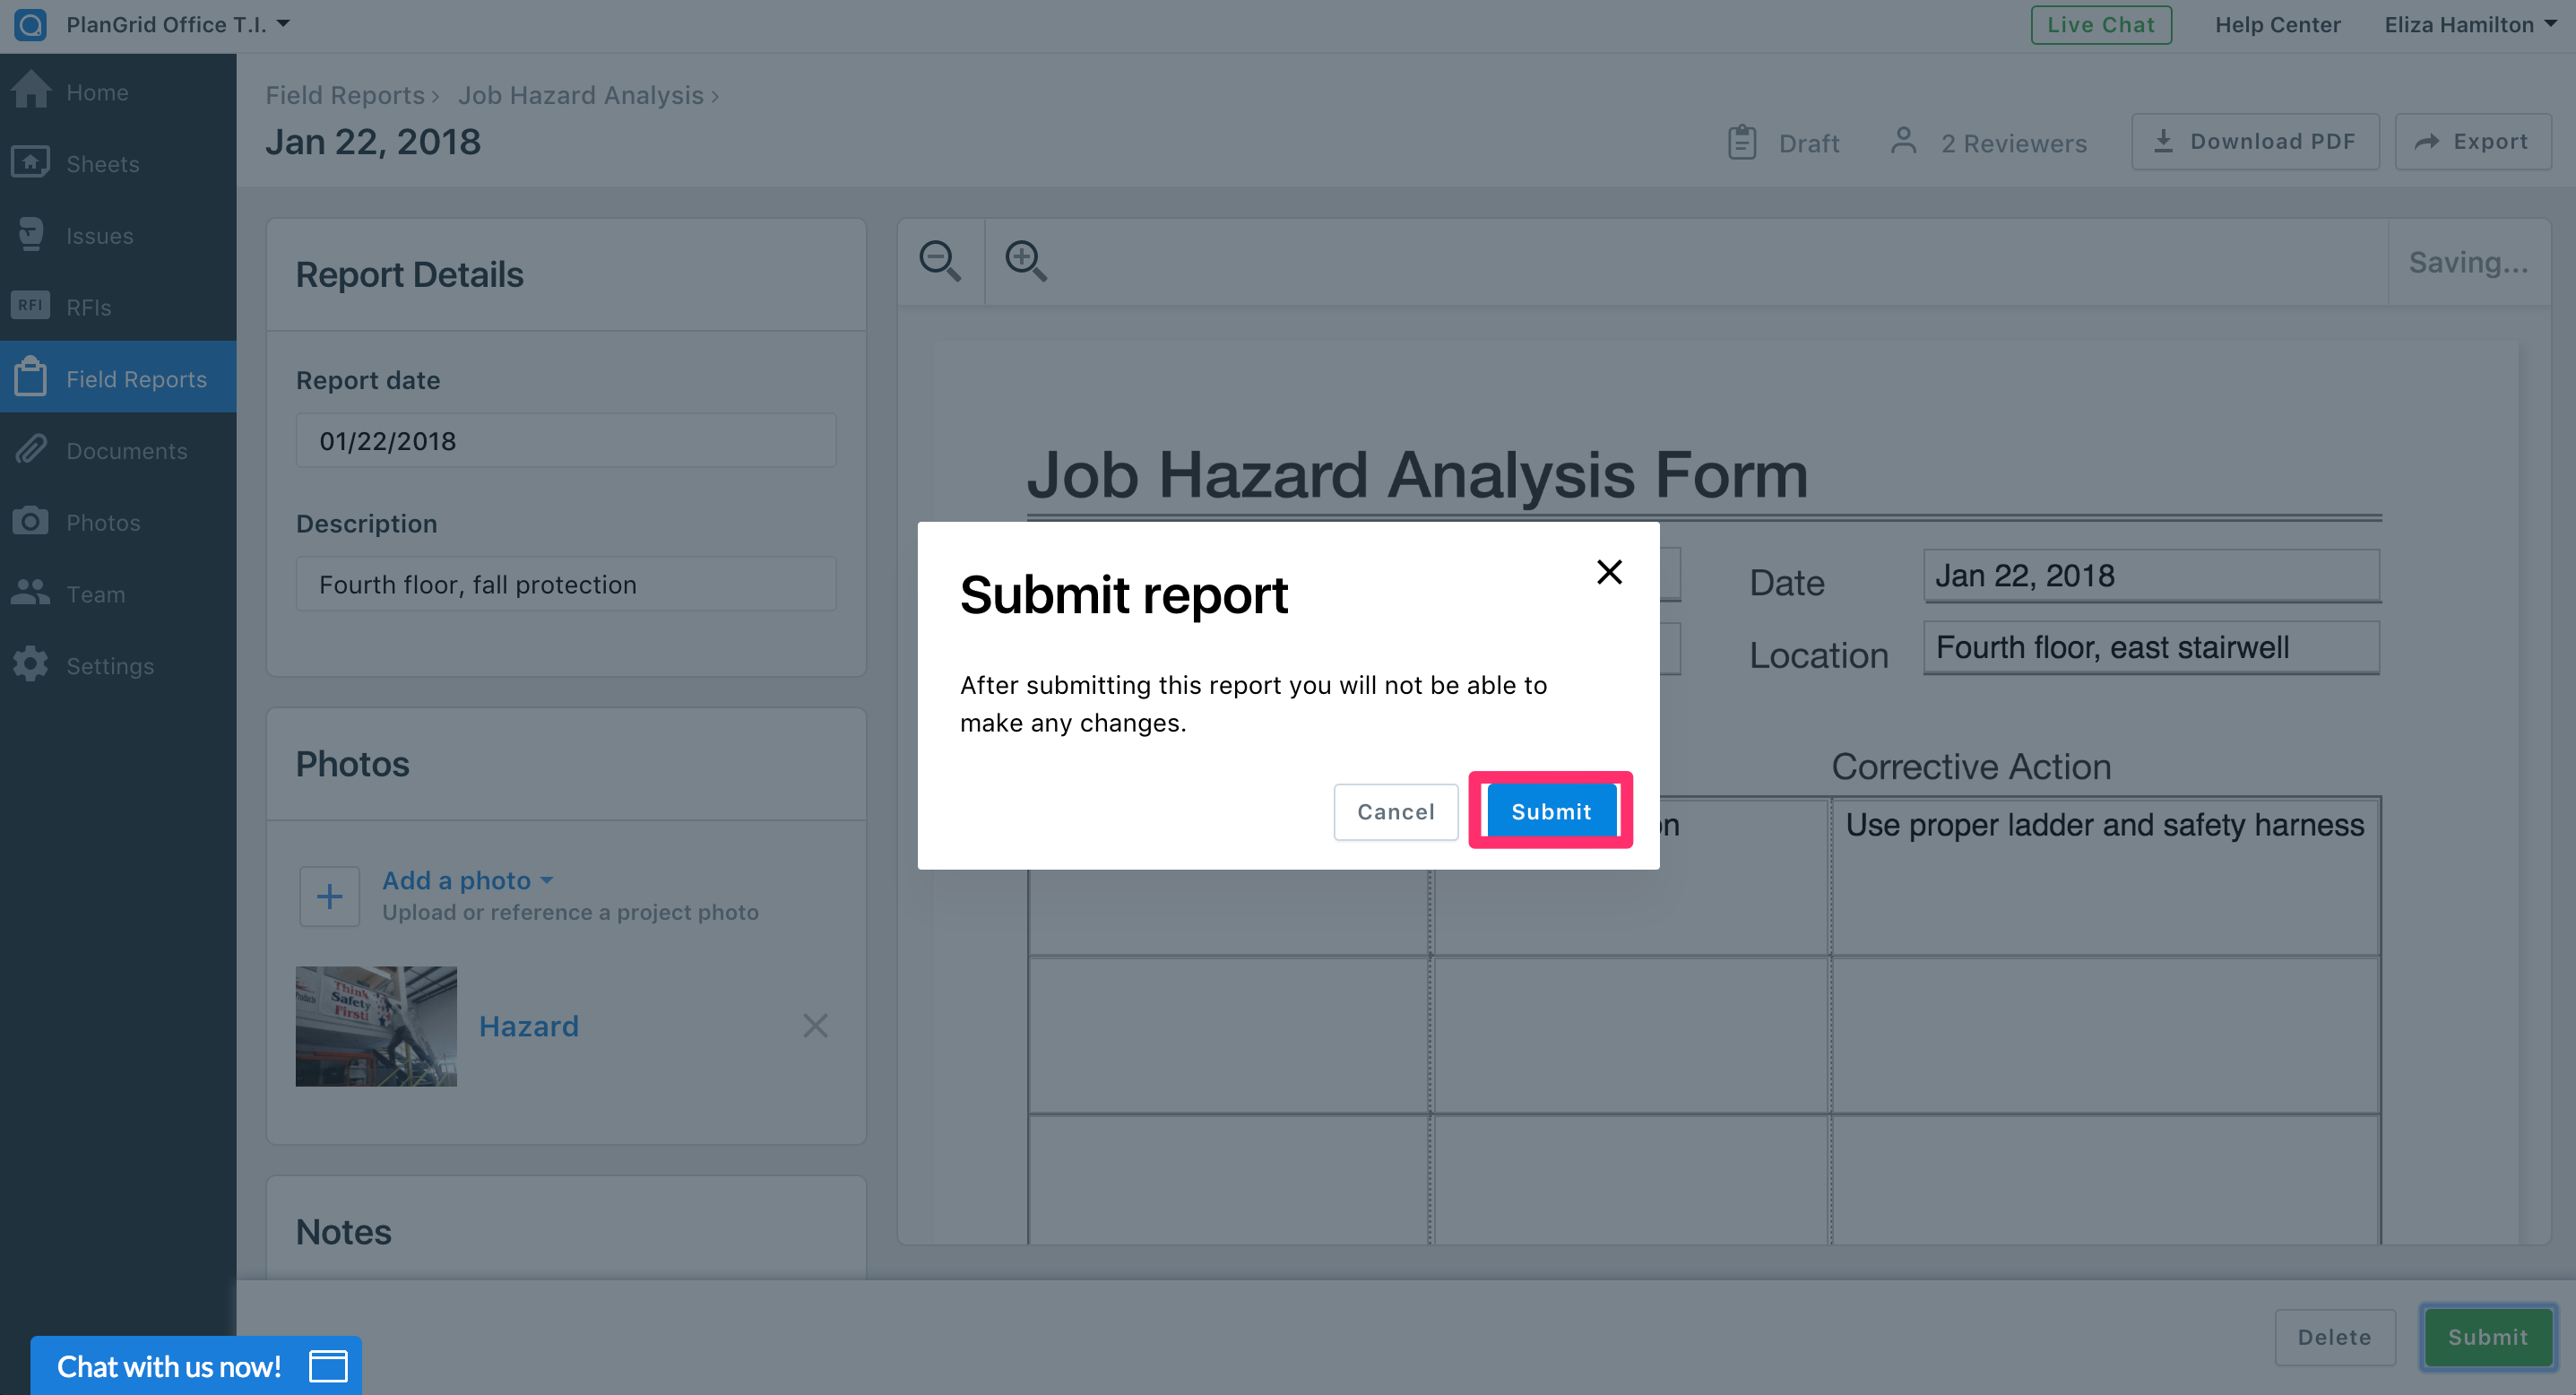Open the Team people icon
This screenshot has height=1395, width=2576.
pyautogui.click(x=31, y=592)
